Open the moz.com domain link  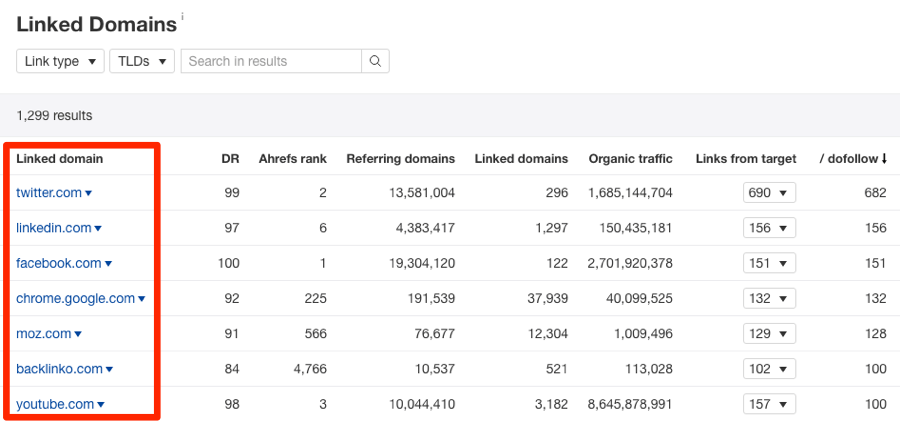pyautogui.click(x=44, y=334)
